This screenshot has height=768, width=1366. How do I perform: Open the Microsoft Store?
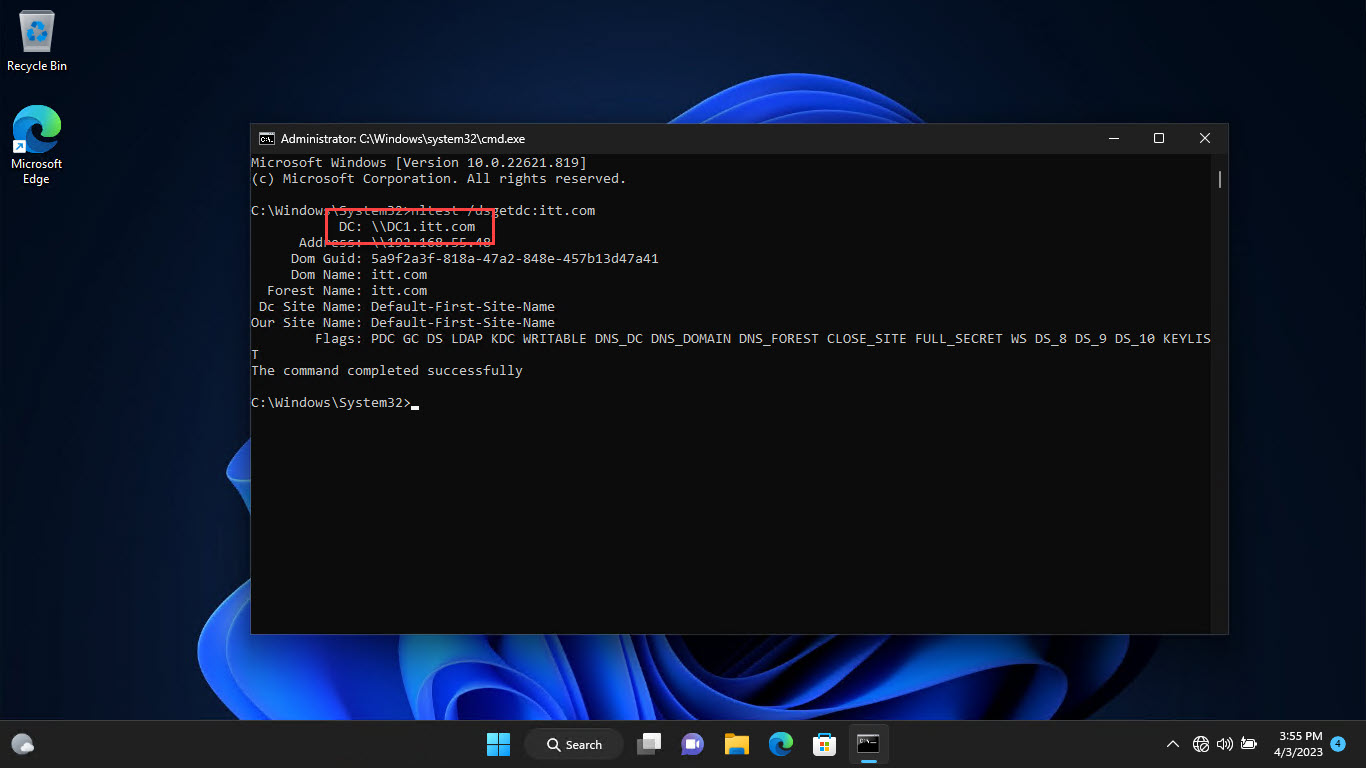tap(824, 744)
